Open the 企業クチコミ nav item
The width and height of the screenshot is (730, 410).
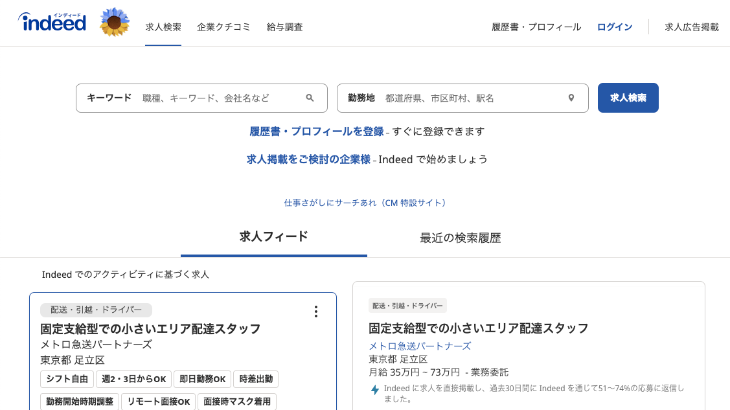[223, 27]
